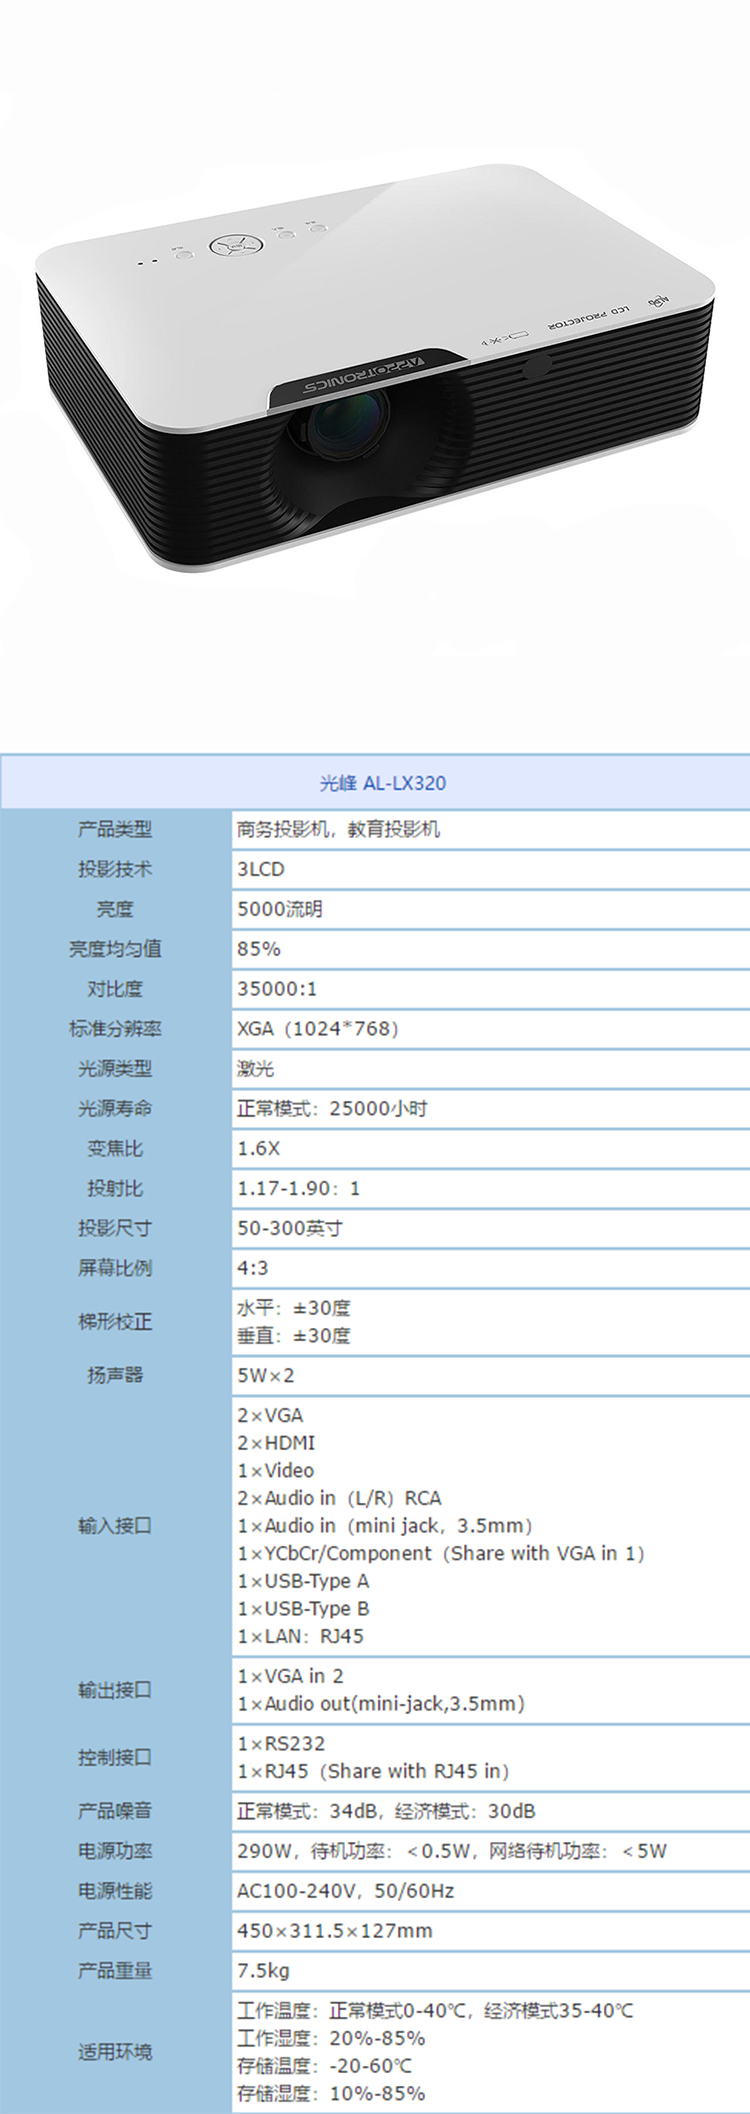Select the 1.17-1.90:1 throw ratio value
The height and width of the screenshot is (2114, 750).
[x=298, y=1188]
